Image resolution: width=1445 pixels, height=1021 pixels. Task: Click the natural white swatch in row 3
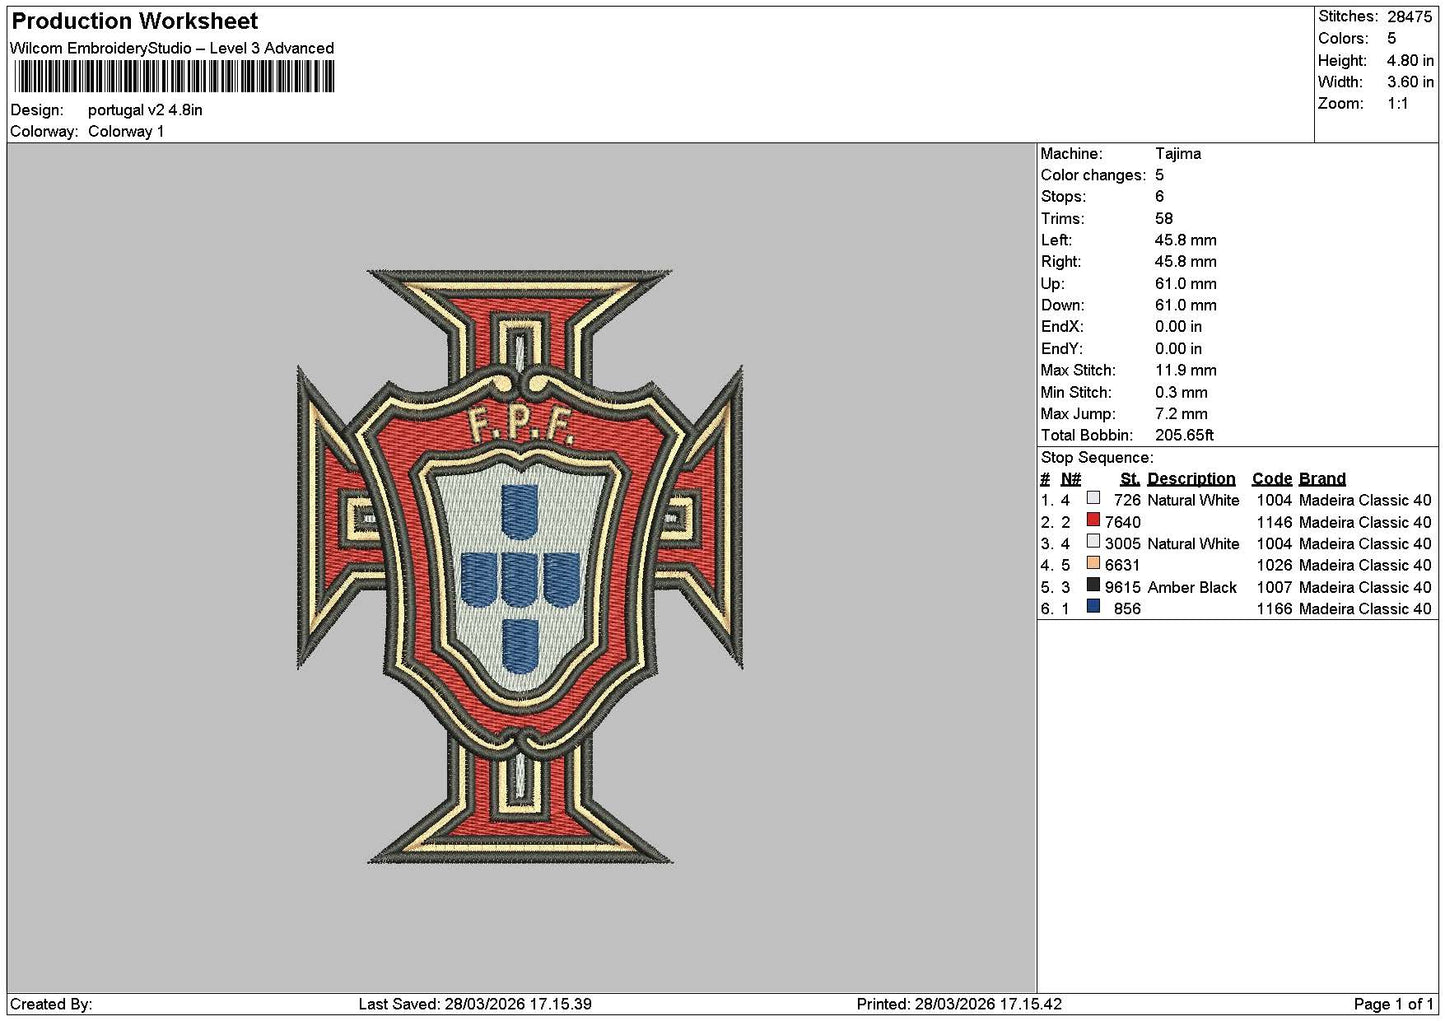pos(1093,542)
